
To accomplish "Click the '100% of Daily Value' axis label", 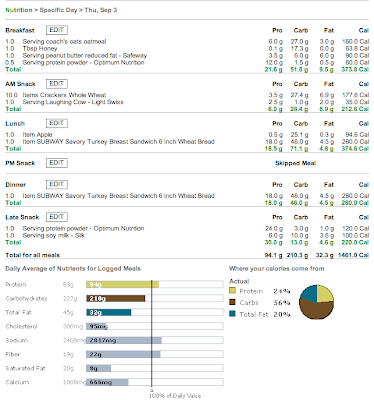I will pos(175,396).
